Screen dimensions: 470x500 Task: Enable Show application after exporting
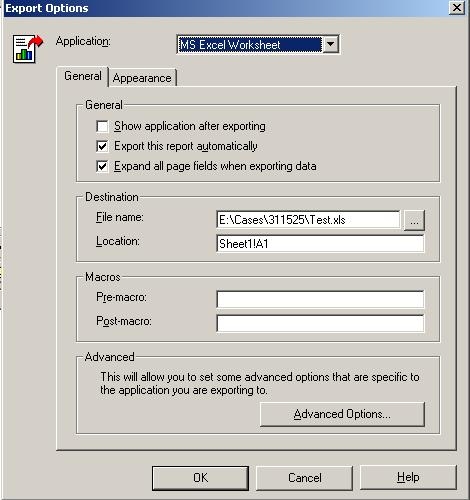[x=102, y=126]
